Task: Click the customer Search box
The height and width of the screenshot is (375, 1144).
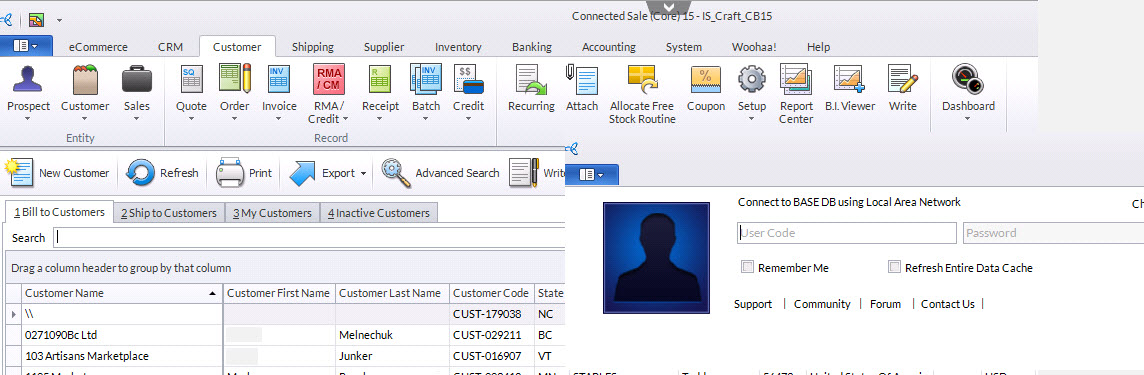Action: (x=309, y=238)
